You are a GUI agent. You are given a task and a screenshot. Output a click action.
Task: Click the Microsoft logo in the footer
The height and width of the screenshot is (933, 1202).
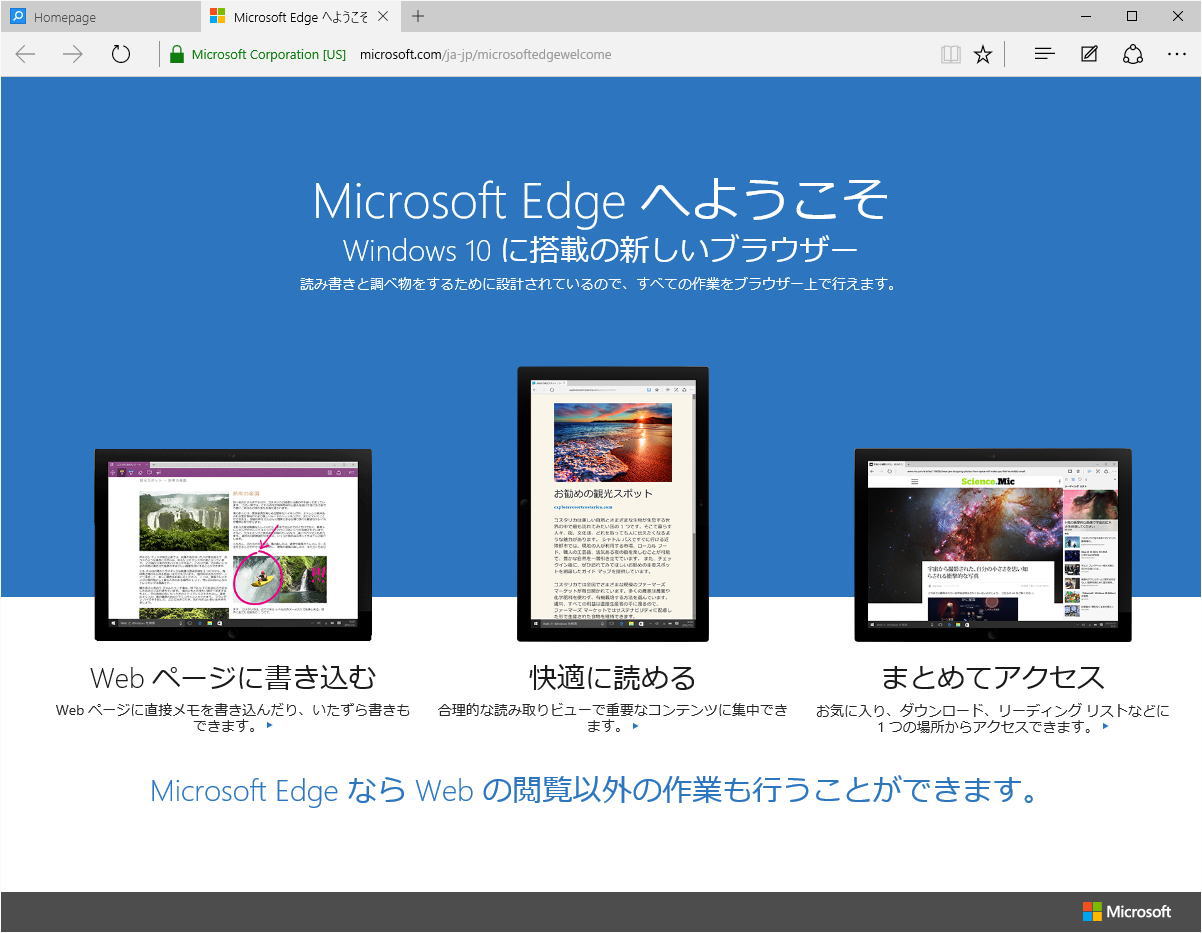click(x=1126, y=912)
